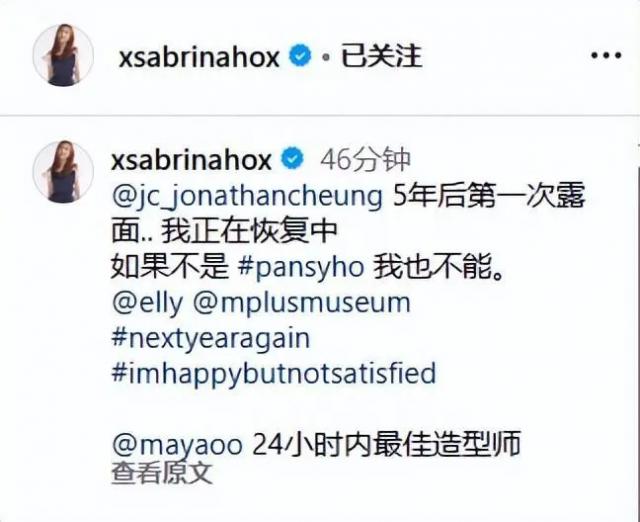Open the three-dot more options menu

coord(606,56)
